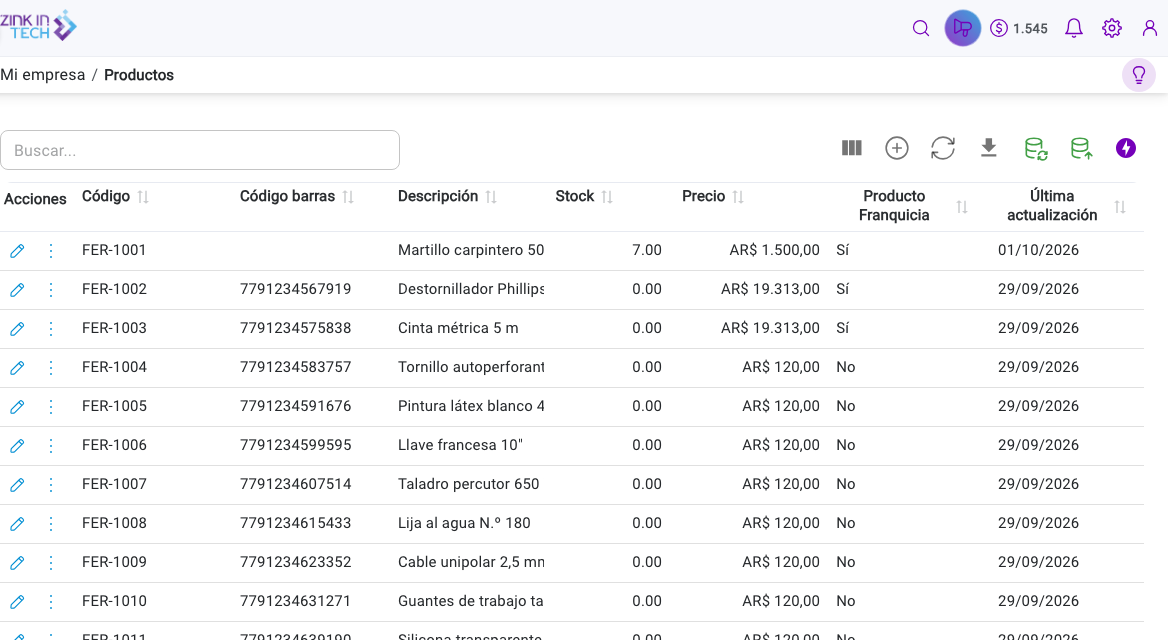Edit product FER-1006 with pencil icon

pyautogui.click(x=17, y=446)
